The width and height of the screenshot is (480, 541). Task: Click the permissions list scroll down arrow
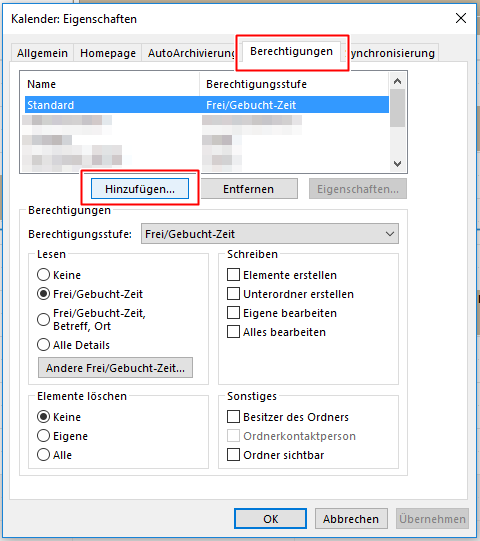click(398, 164)
